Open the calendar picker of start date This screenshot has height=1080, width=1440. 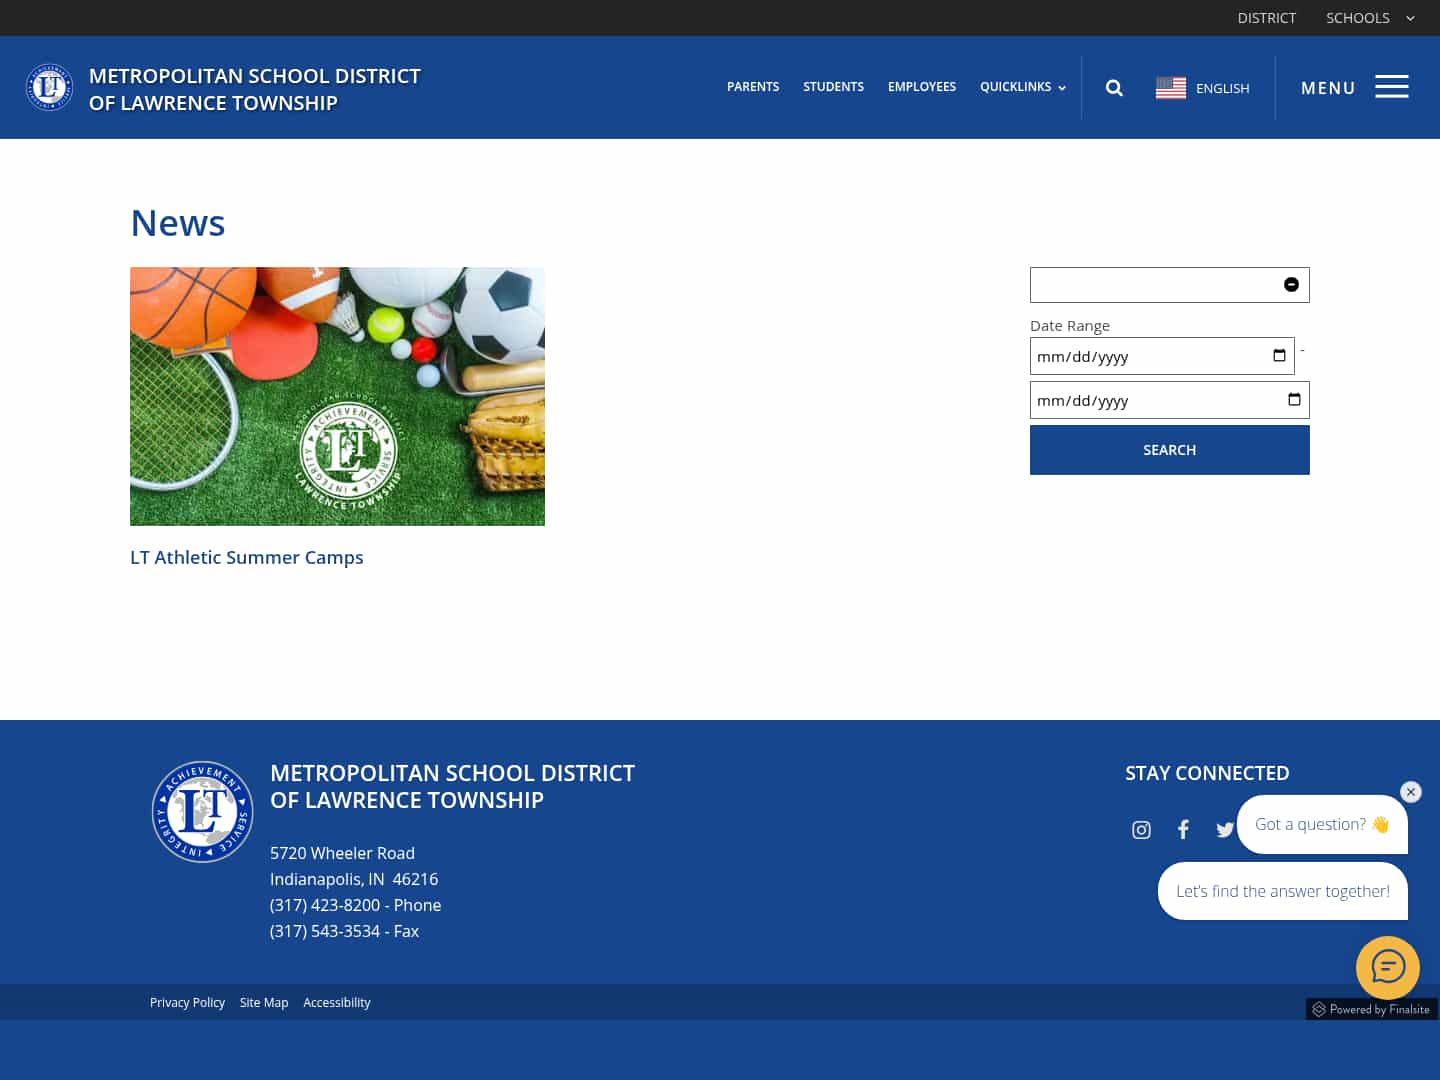(x=1279, y=356)
